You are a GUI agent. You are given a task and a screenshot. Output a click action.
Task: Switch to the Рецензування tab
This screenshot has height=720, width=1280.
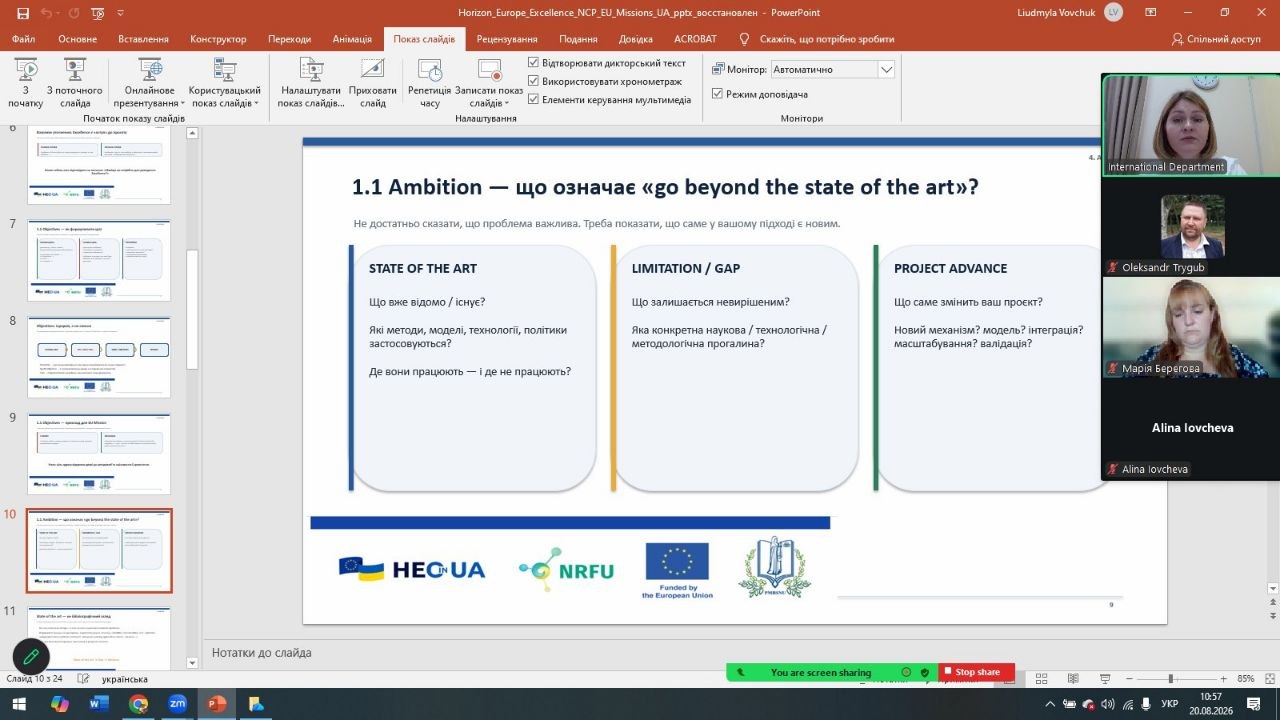click(x=506, y=39)
